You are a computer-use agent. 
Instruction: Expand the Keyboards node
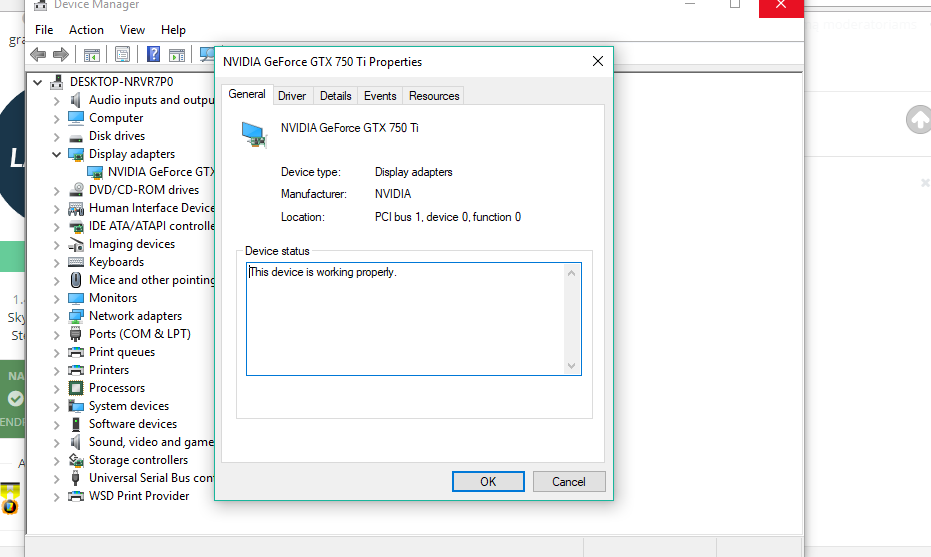[x=56, y=263]
